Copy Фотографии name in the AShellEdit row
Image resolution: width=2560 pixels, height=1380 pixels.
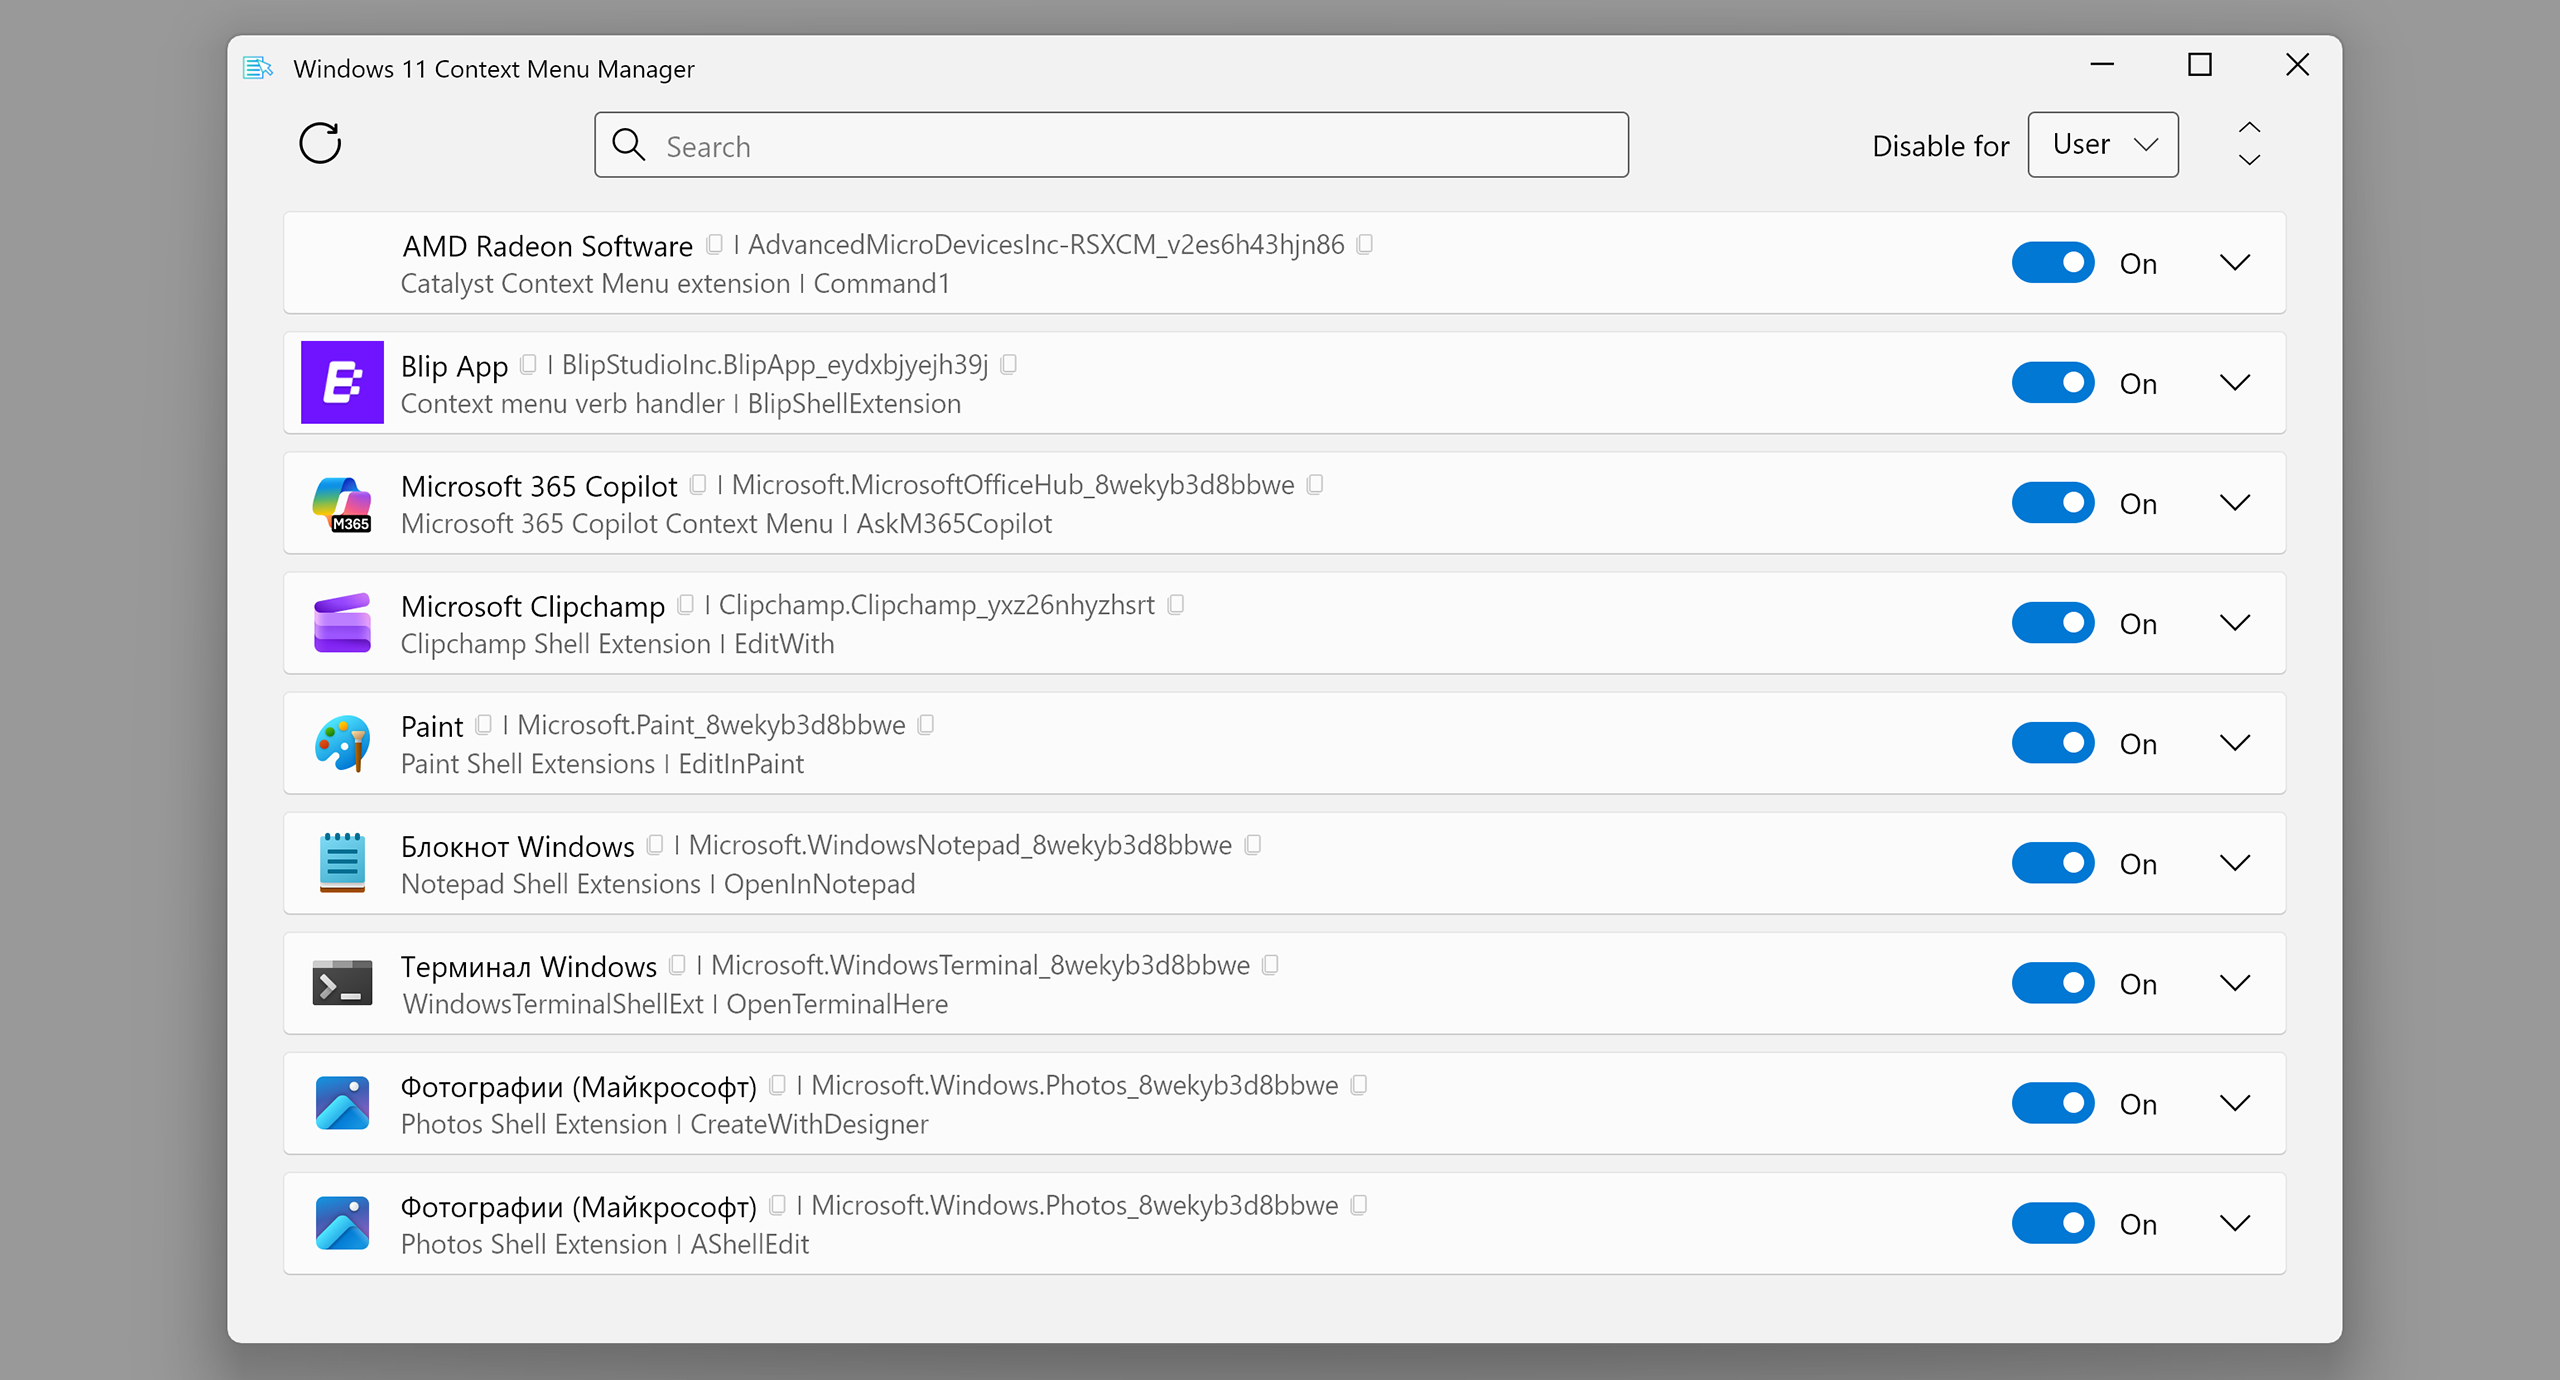tap(777, 1205)
